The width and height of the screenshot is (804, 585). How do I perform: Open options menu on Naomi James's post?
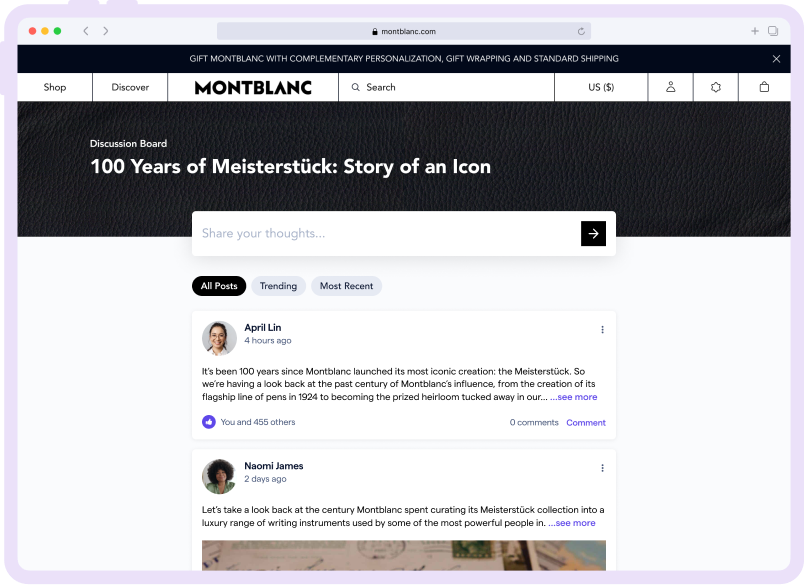(x=602, y=468)
